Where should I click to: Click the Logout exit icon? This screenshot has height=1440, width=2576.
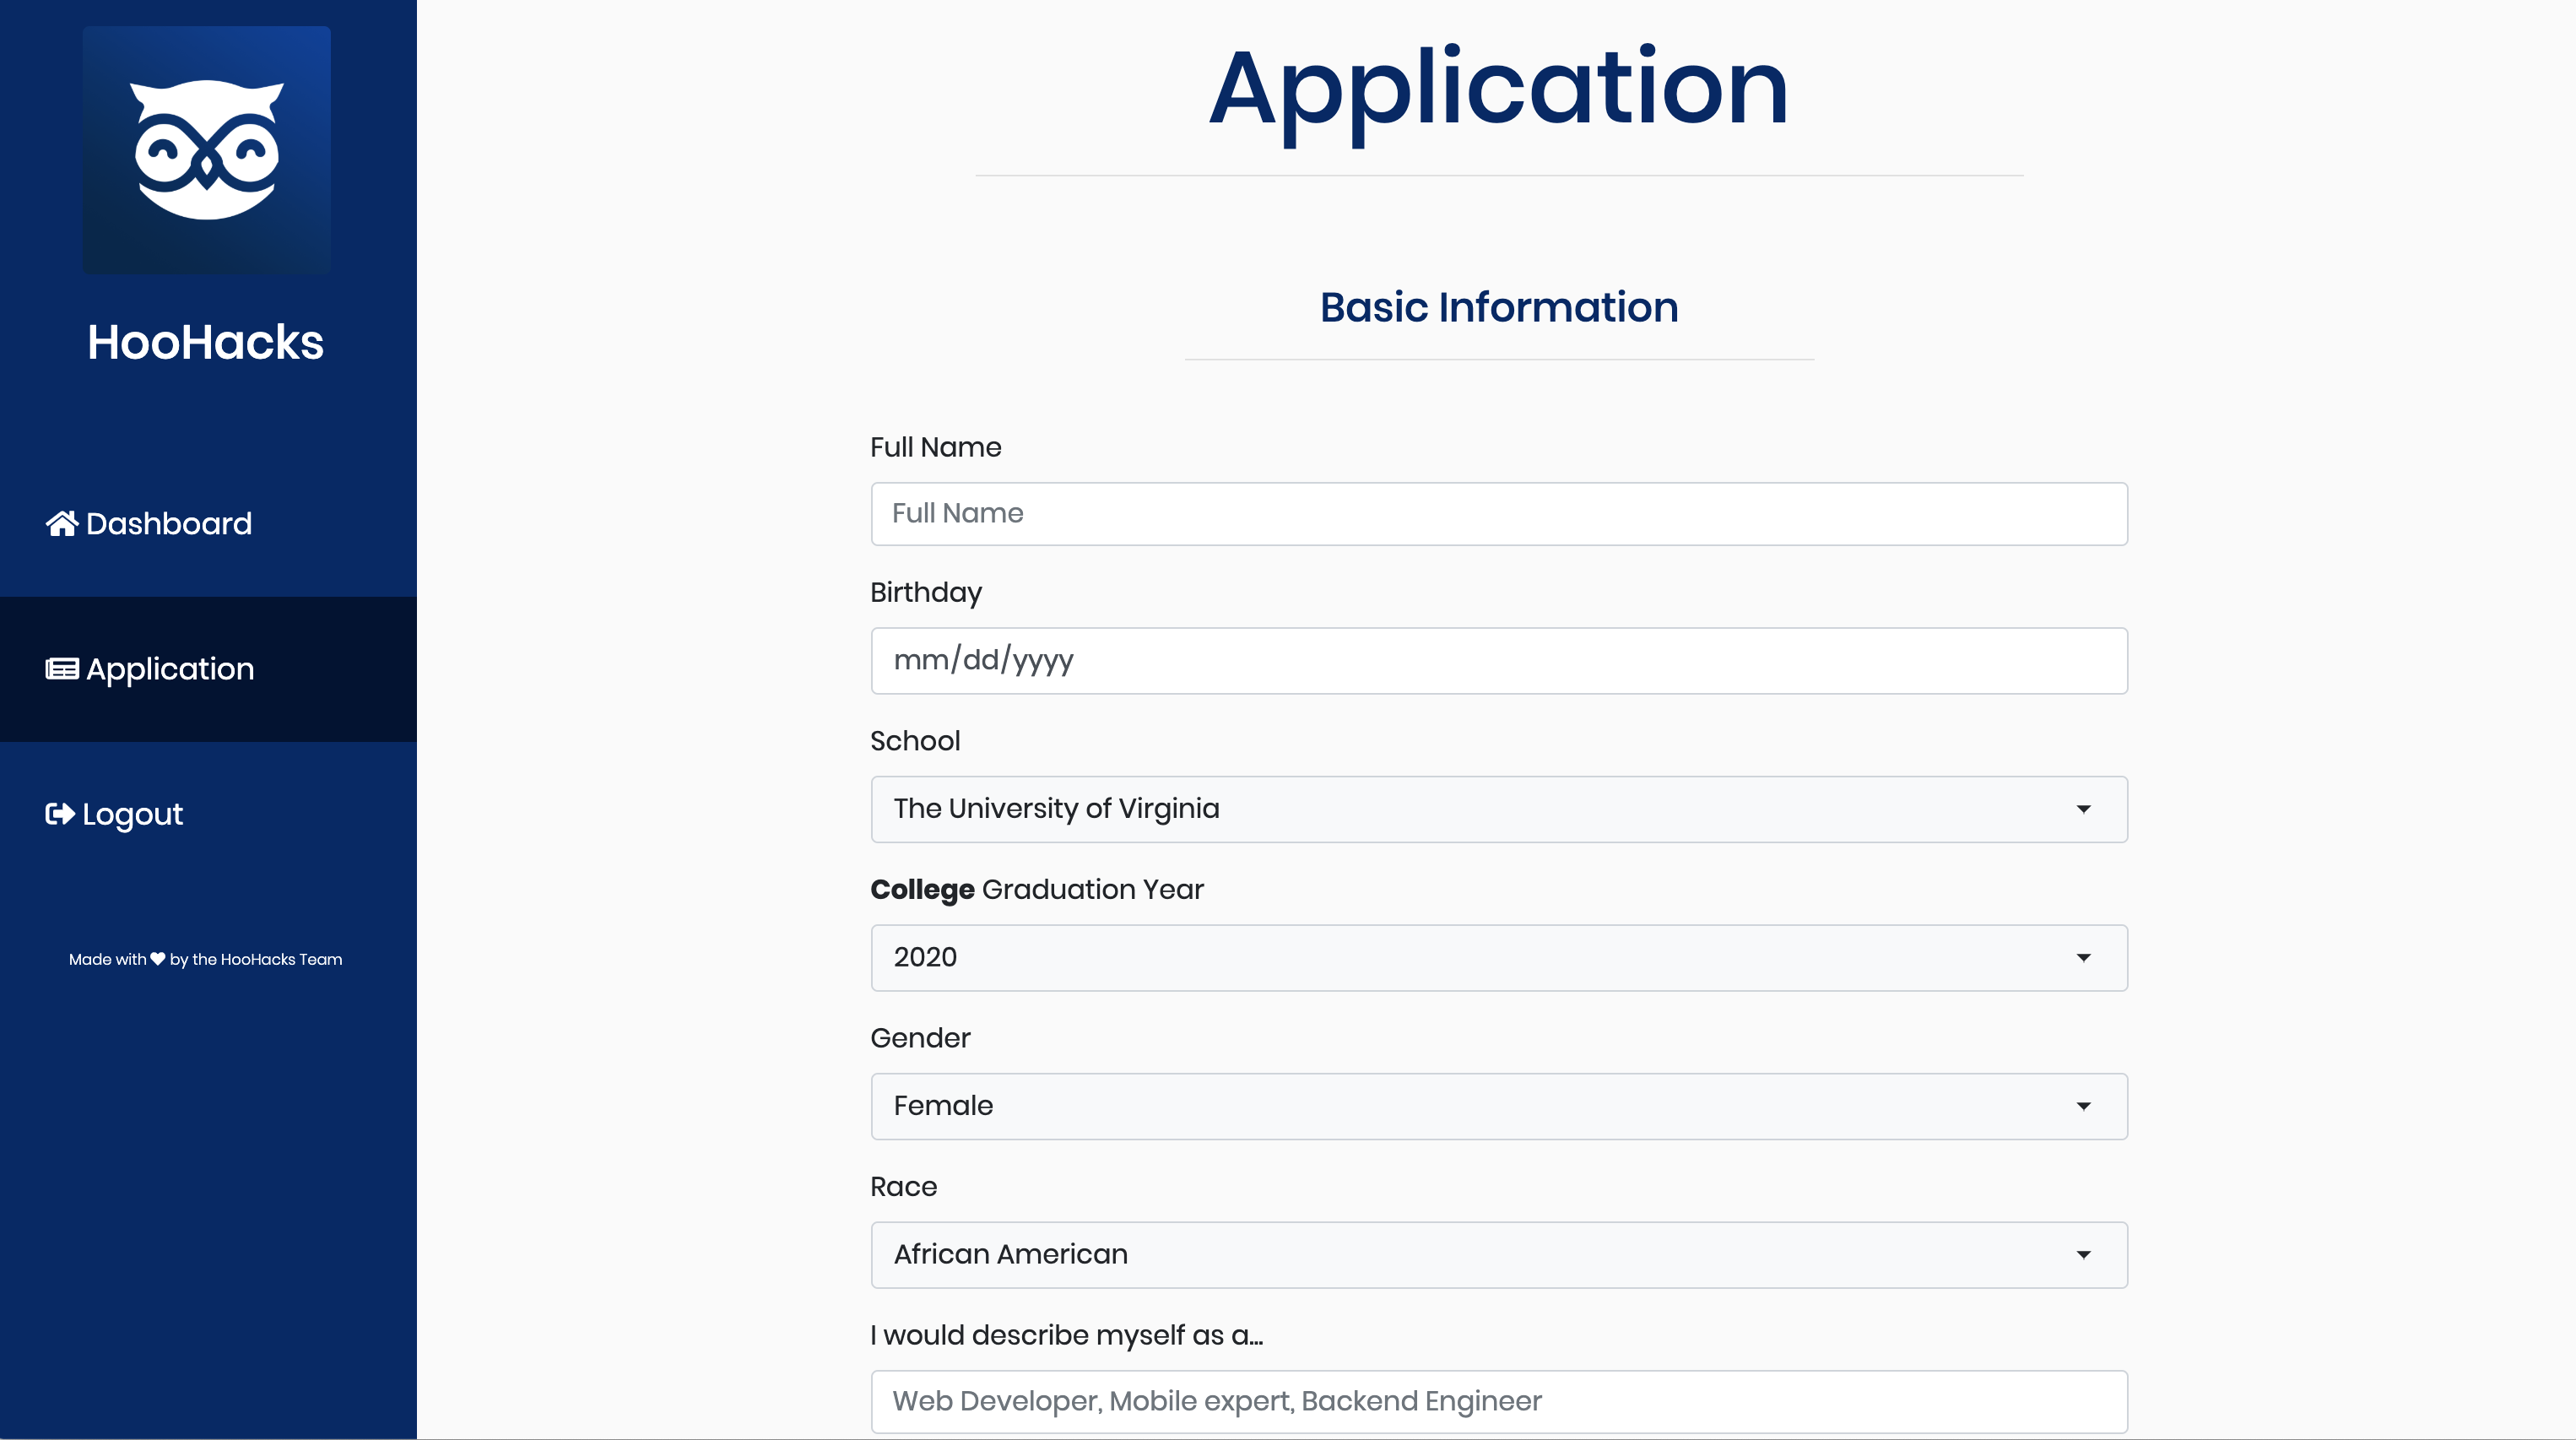pyautogui.click(x=59, y=813)
